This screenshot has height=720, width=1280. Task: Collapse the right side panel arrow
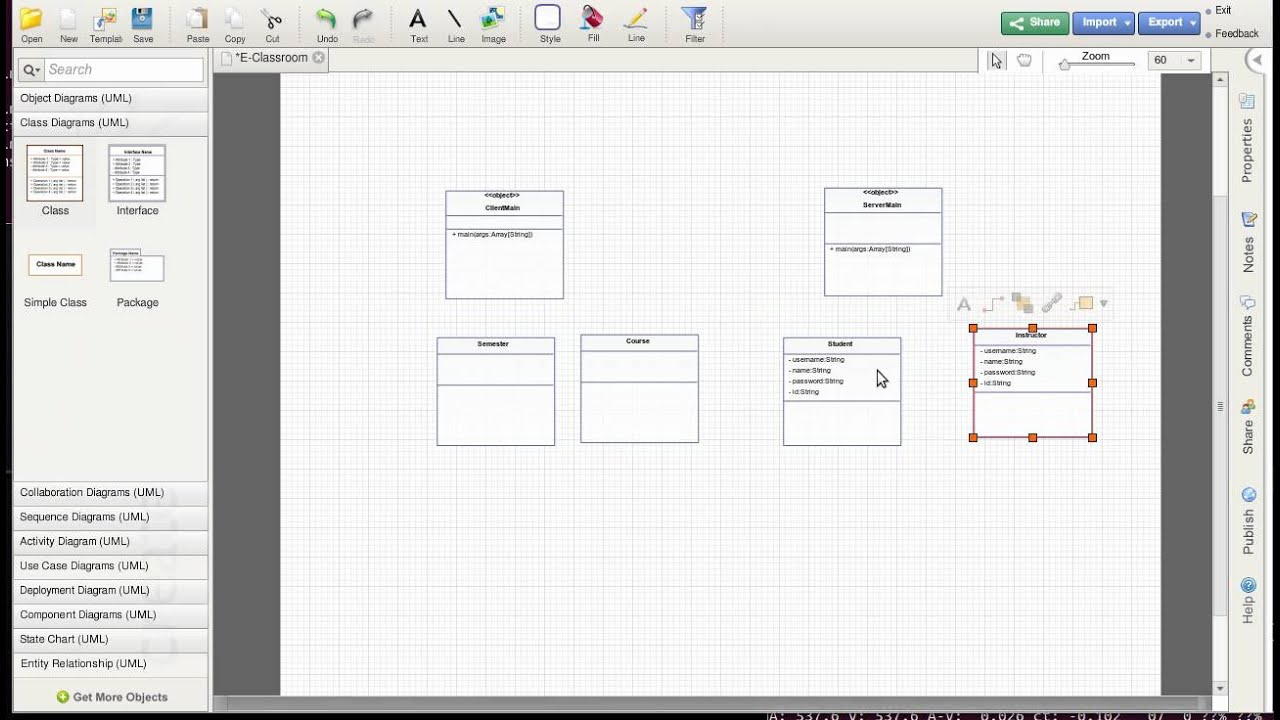[x=1256, y=61]
